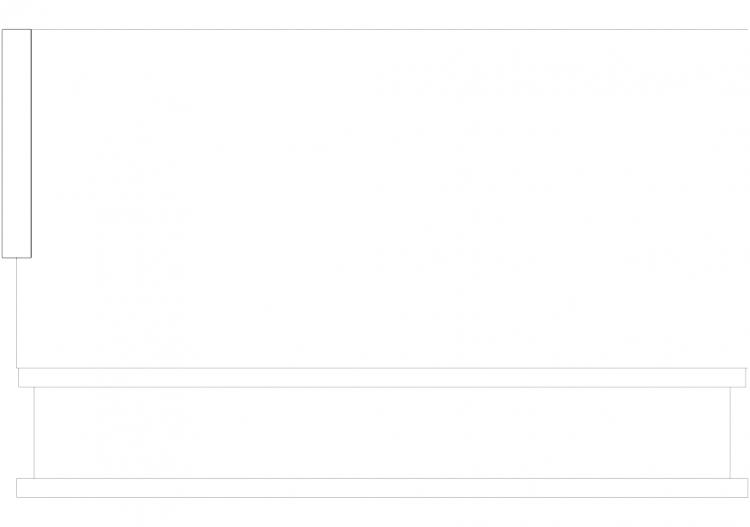
Task: Select thin vertical line below tall rectangle
Action: [17, 313]
